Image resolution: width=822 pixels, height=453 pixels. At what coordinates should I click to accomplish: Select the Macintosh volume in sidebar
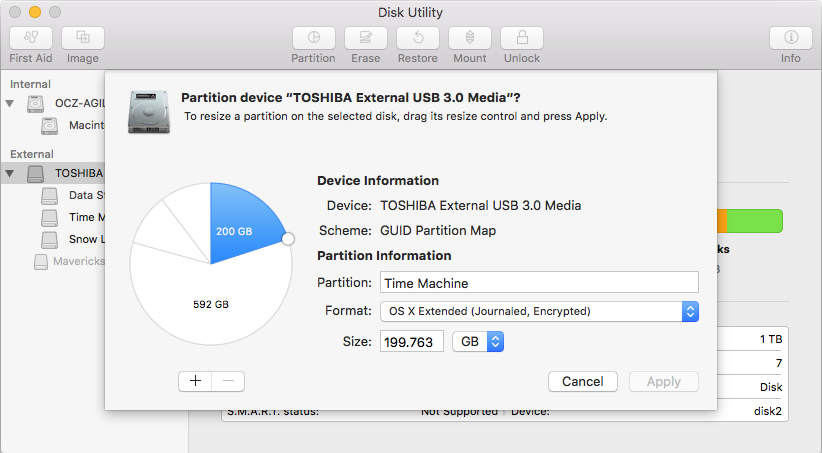[x=73, y=125]
